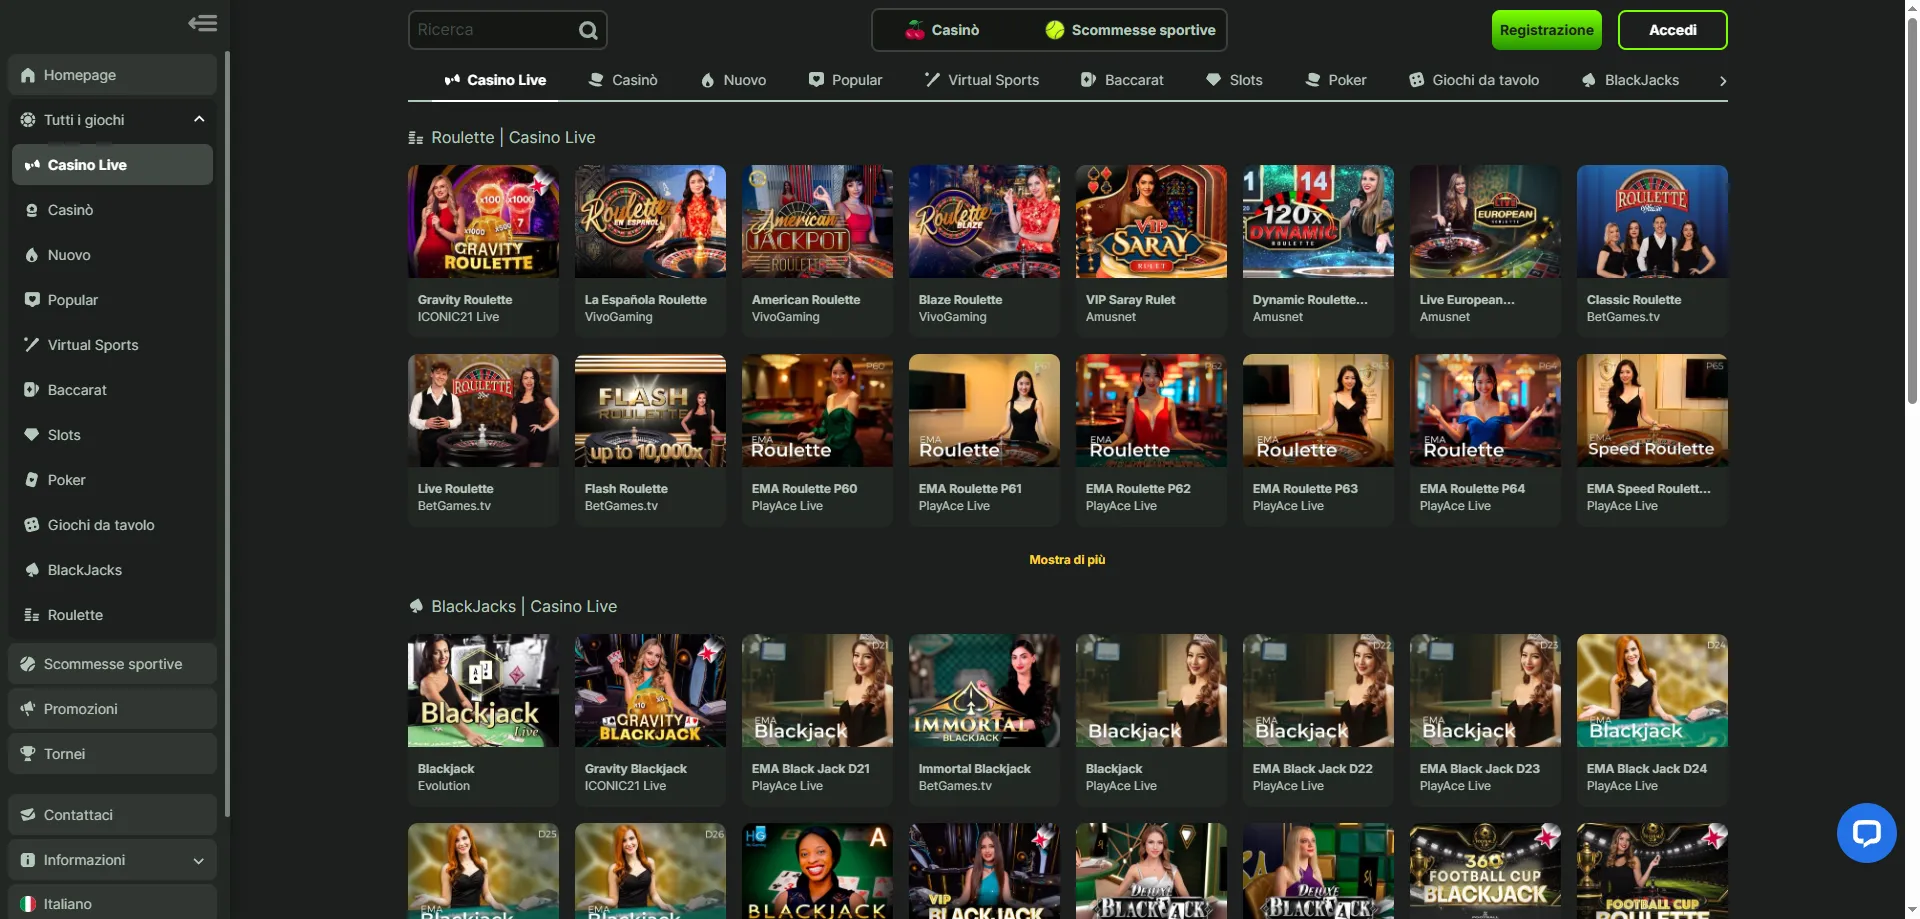Screen dimensions: 1920x919
Task: Open the Poker tab
Action: click(1336, 80)
